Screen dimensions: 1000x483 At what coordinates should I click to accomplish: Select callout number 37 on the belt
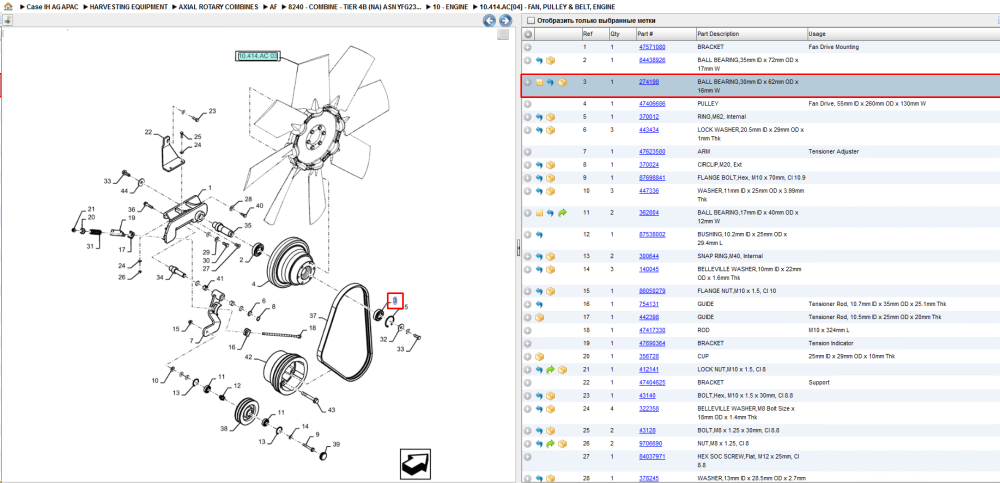[313, 316]
